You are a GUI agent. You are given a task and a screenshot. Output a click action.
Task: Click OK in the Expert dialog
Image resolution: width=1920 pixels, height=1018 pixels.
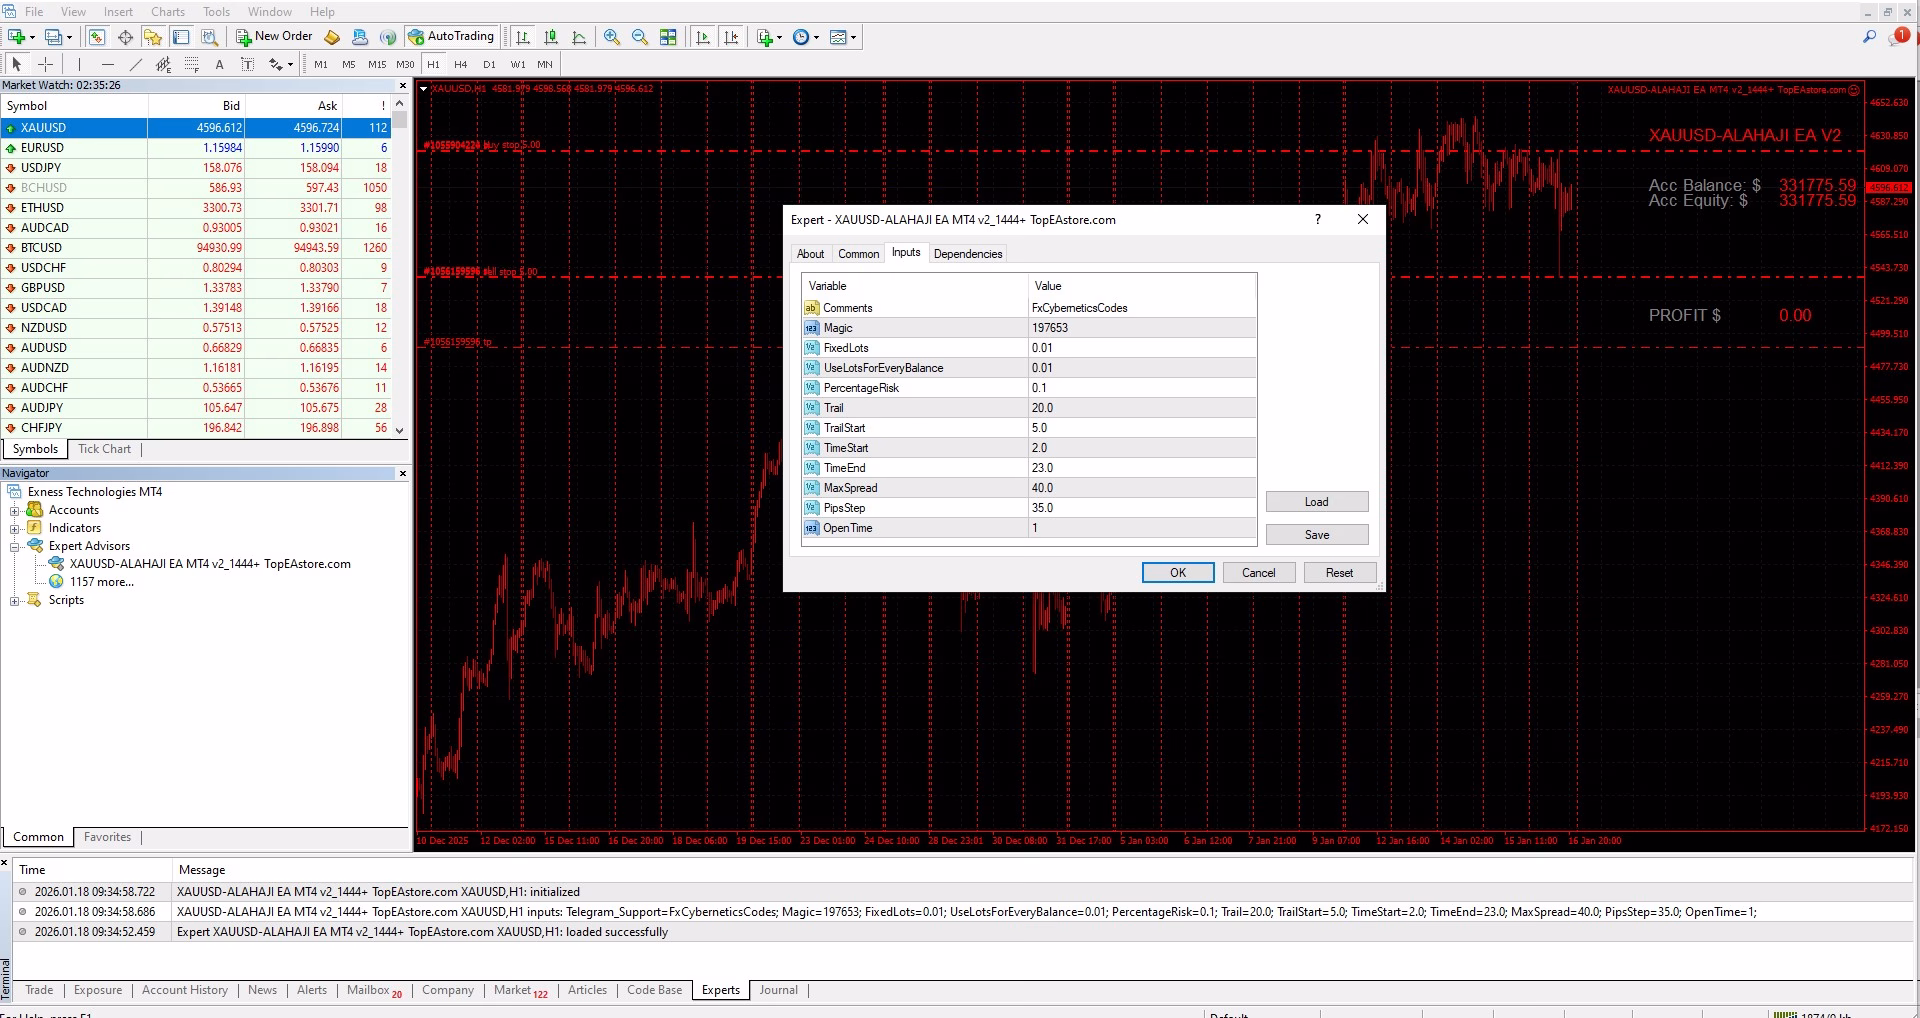1178,573
